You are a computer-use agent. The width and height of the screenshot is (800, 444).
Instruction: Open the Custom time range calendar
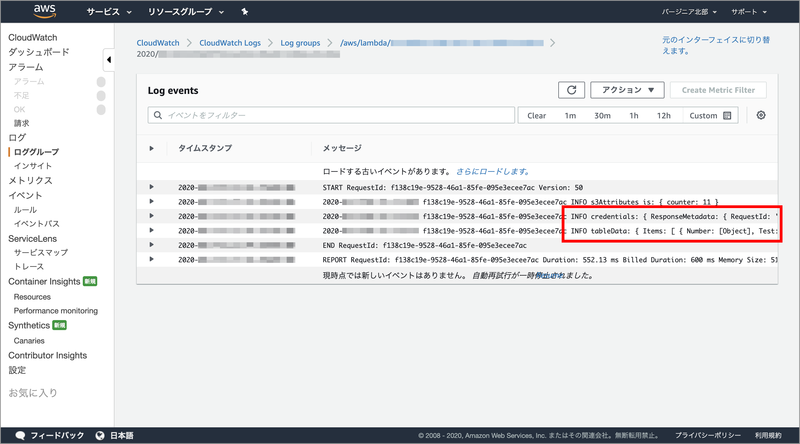pyautogui.click(x=710, y=115)
